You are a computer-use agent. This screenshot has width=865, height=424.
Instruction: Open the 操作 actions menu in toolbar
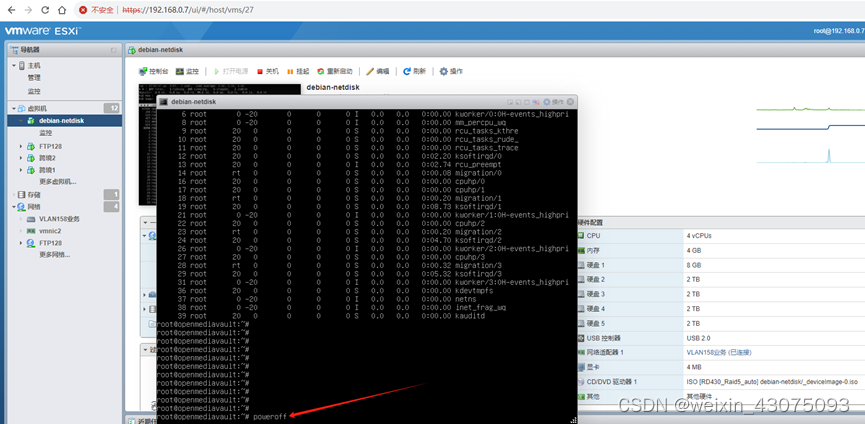451,71
